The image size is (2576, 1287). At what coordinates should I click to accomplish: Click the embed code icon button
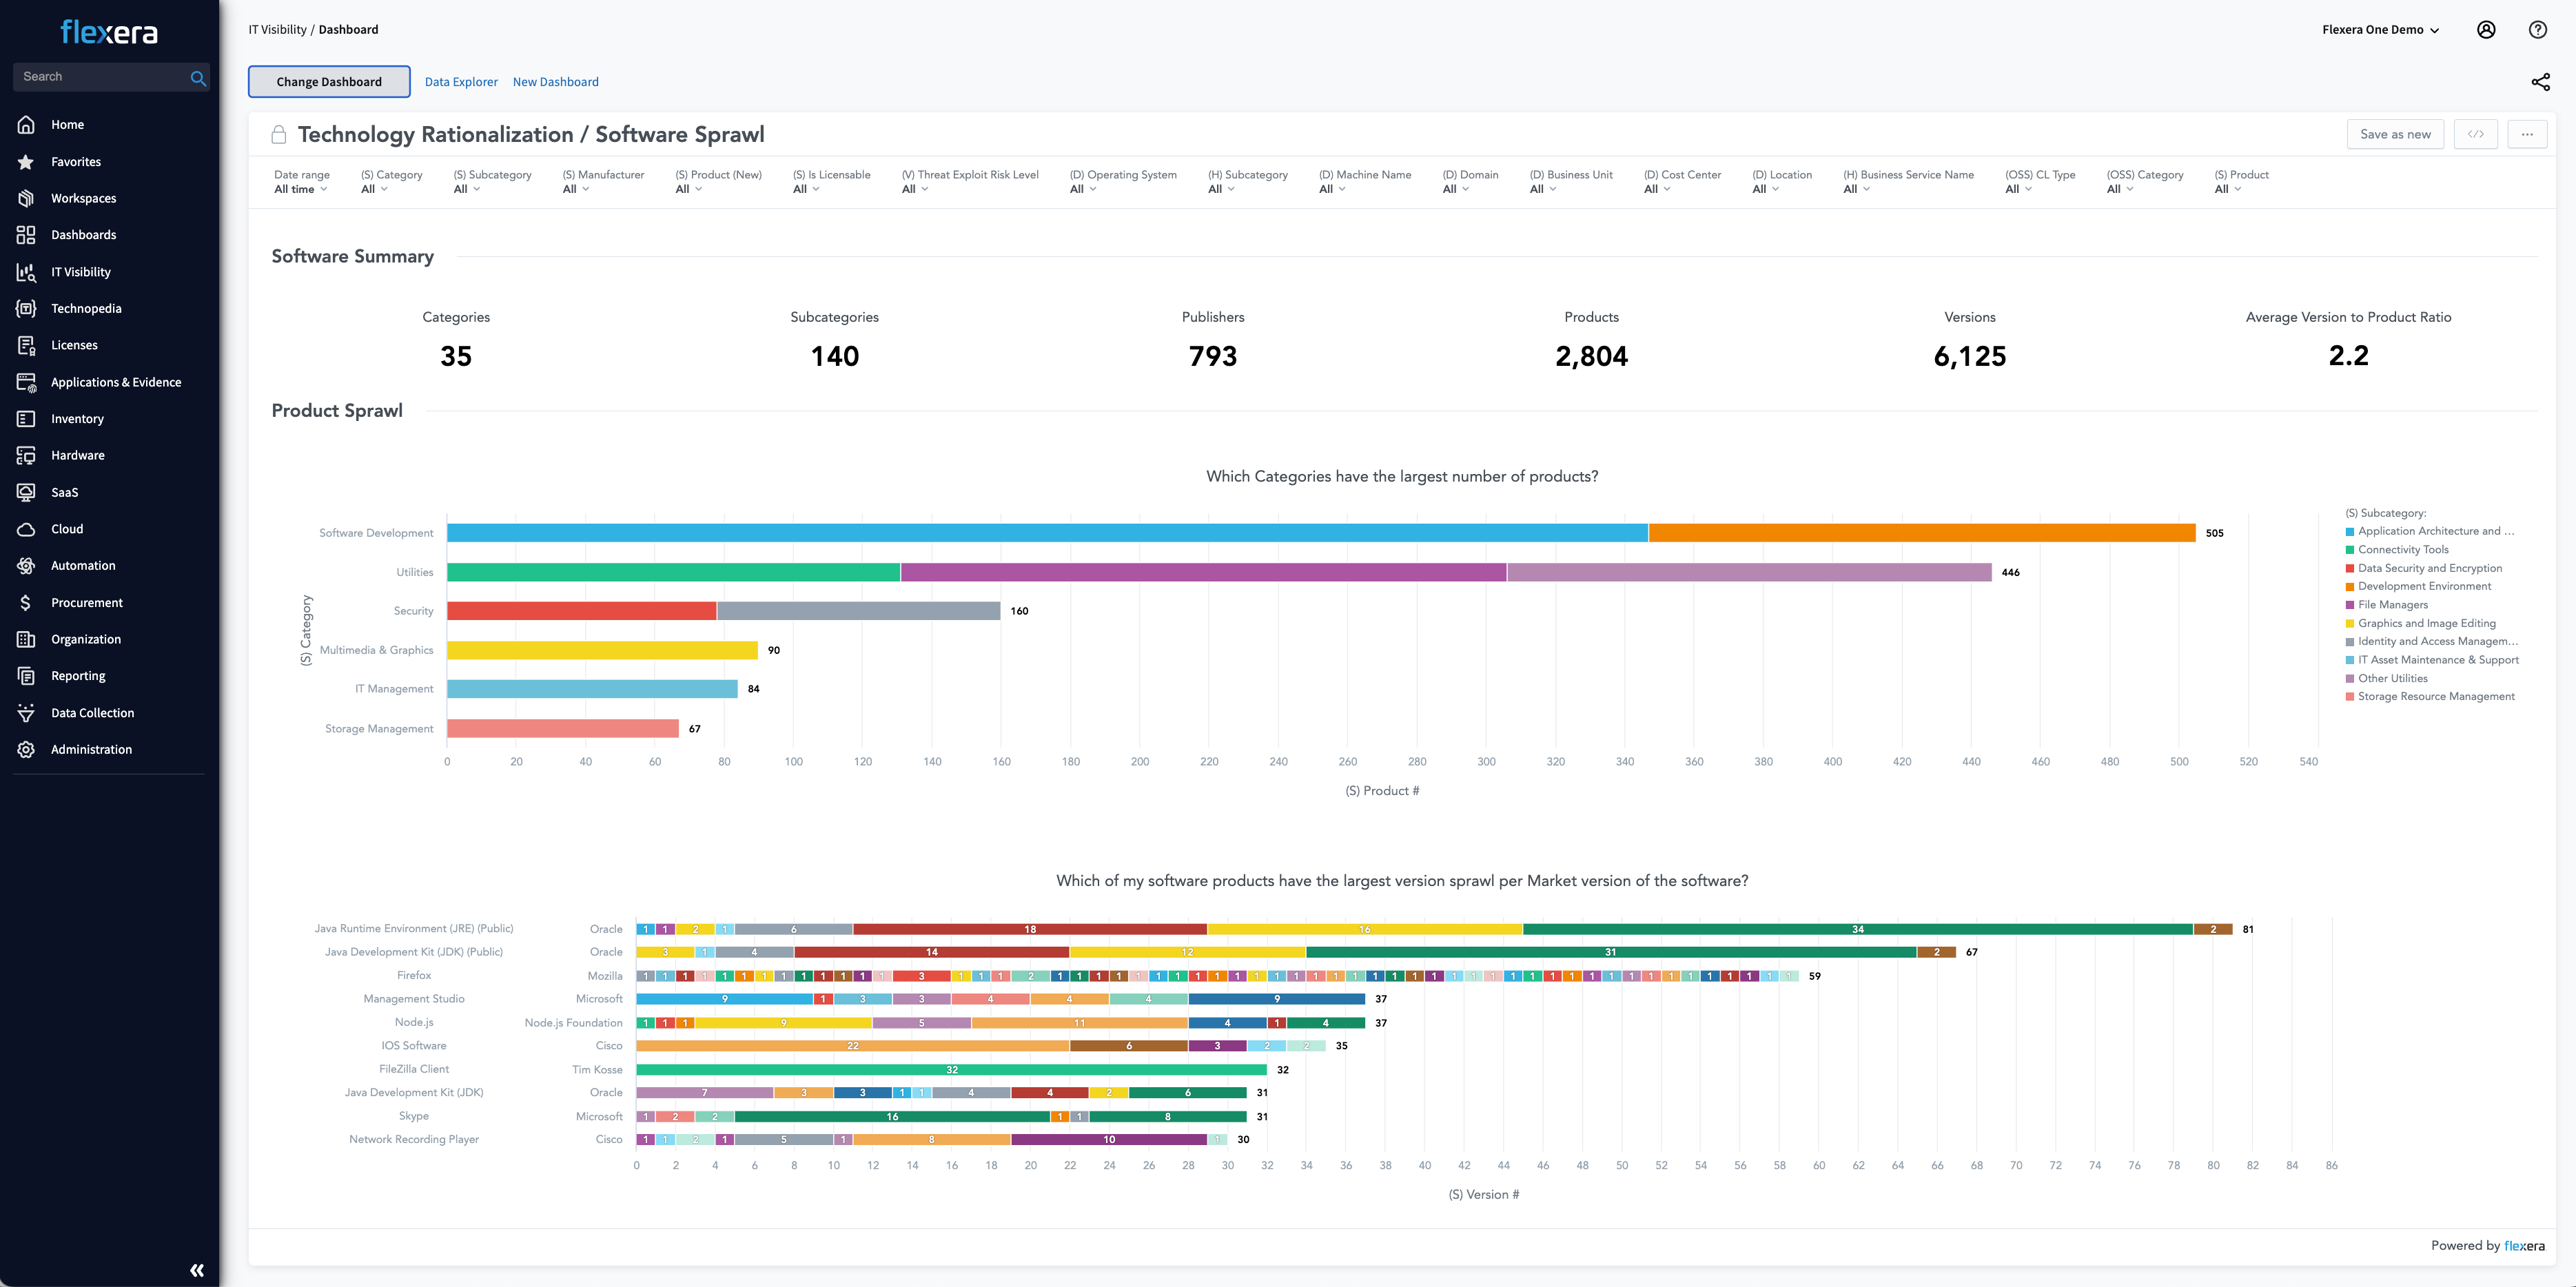click(x=2475, y=134)
